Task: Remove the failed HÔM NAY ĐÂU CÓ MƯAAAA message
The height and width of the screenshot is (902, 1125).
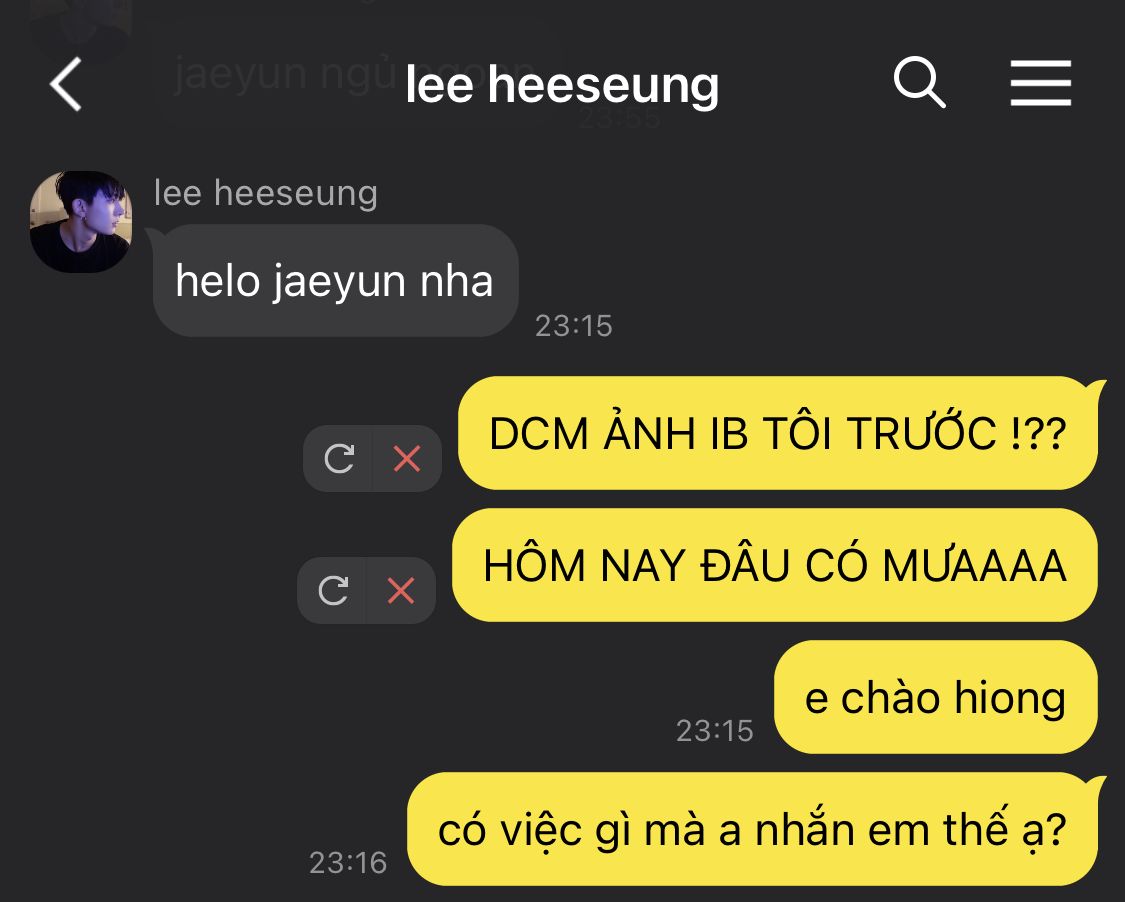Action: pos(400,591)
